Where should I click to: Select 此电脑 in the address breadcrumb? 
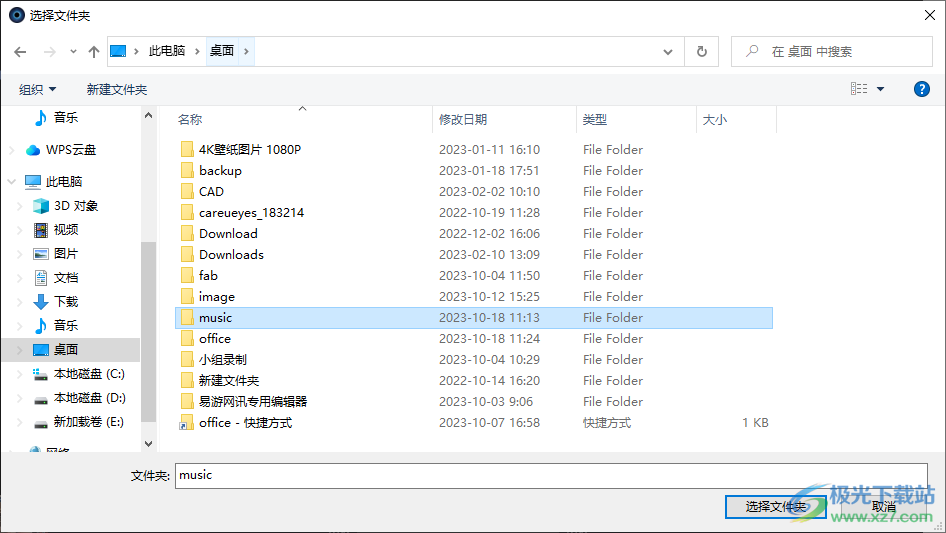[167, 51]
